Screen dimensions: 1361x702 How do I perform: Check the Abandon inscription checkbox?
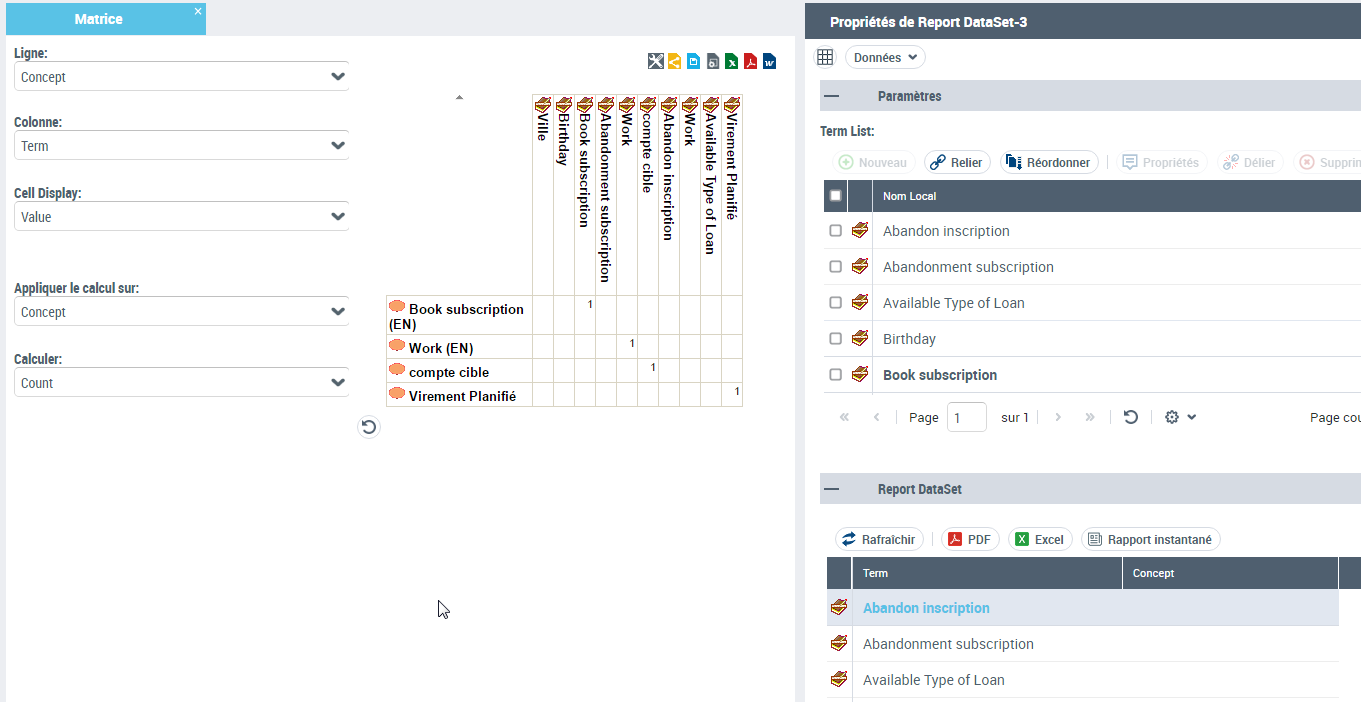[836, 231]
